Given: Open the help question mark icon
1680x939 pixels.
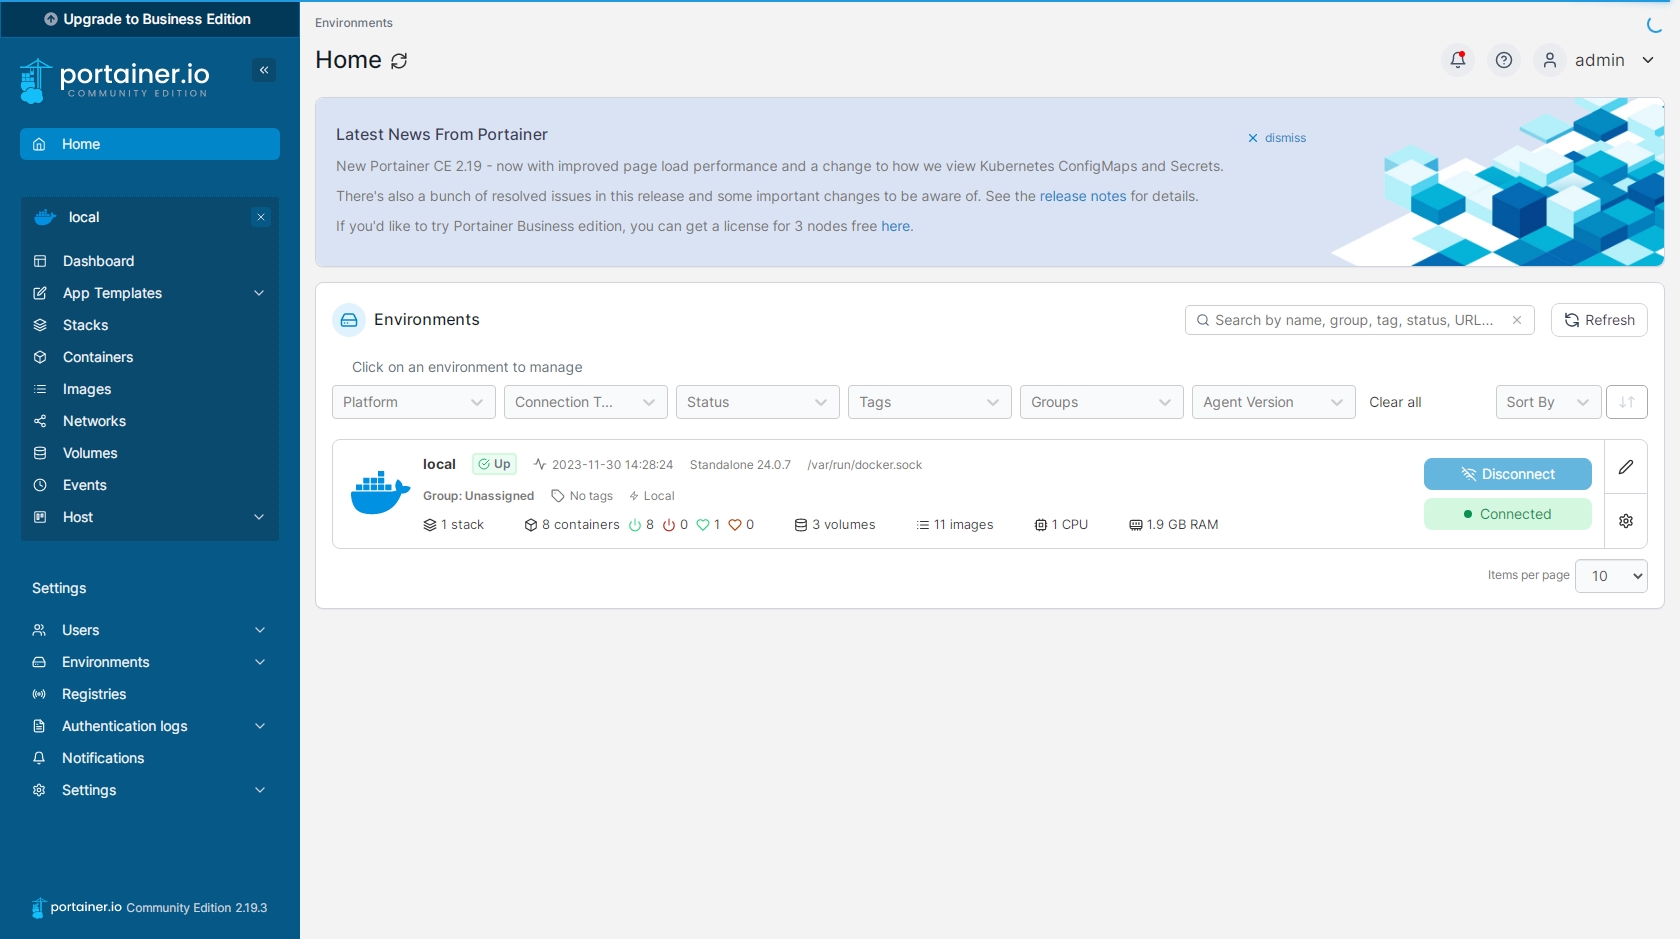Looking at the screenshot, I should [1504, 60].
